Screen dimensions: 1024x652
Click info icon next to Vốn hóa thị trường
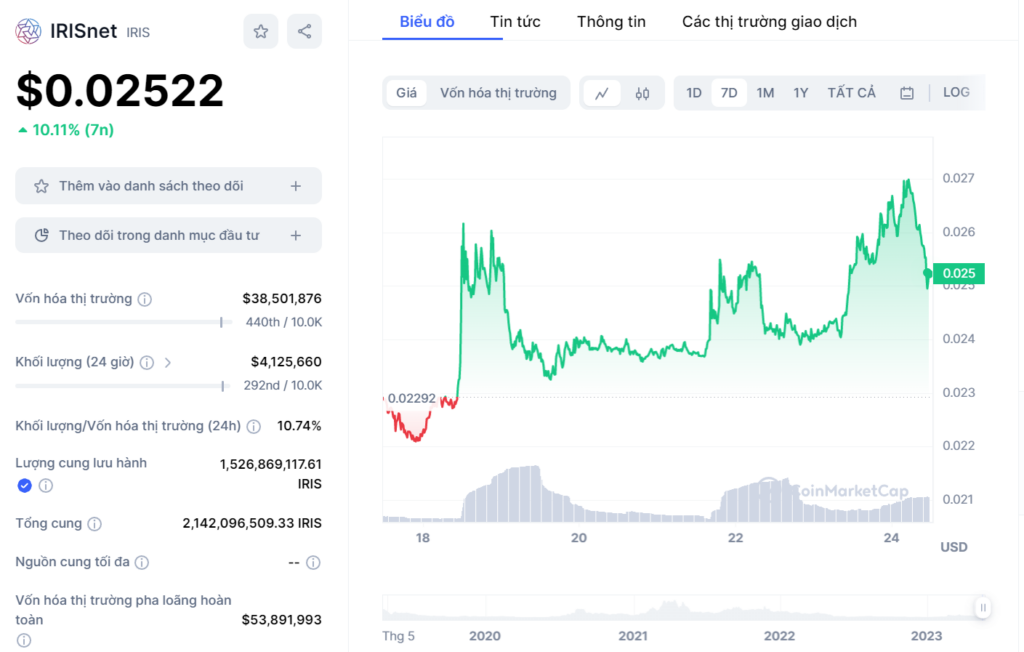pos(145,299)
